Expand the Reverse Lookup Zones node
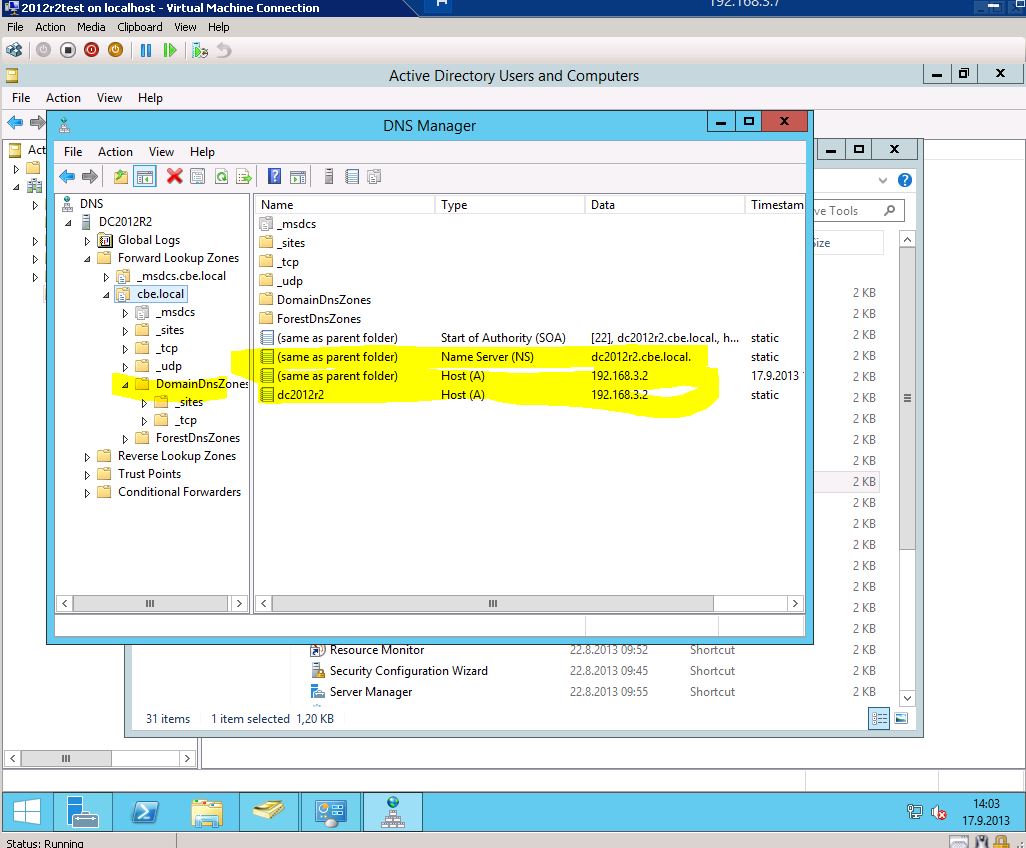 pyautogui.click(x=87, y=457)
